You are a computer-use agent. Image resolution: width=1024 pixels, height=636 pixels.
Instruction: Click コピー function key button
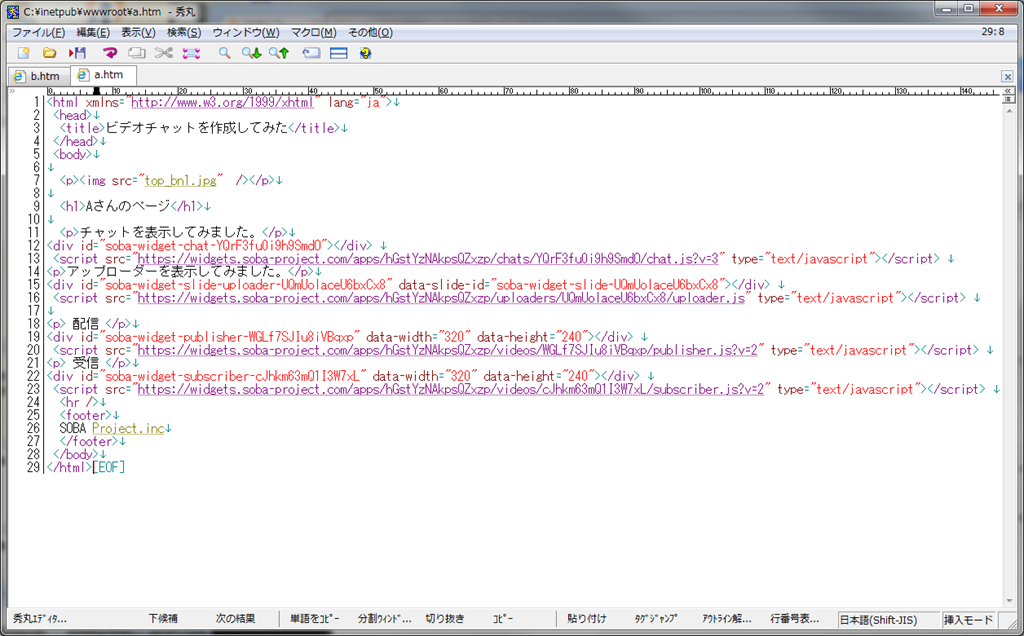(x=503, y=618)
